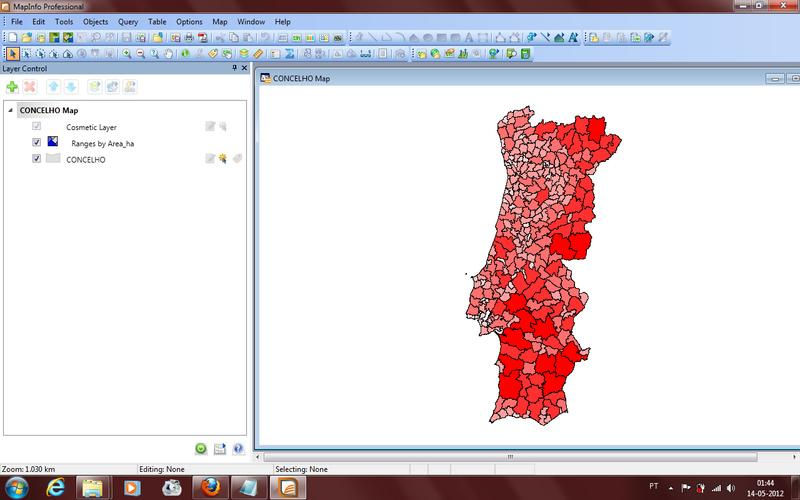Click Move Layer Up arrow icon
This screenshot has width=800, height=500.
pyautogui.click(x=53, y=87)
